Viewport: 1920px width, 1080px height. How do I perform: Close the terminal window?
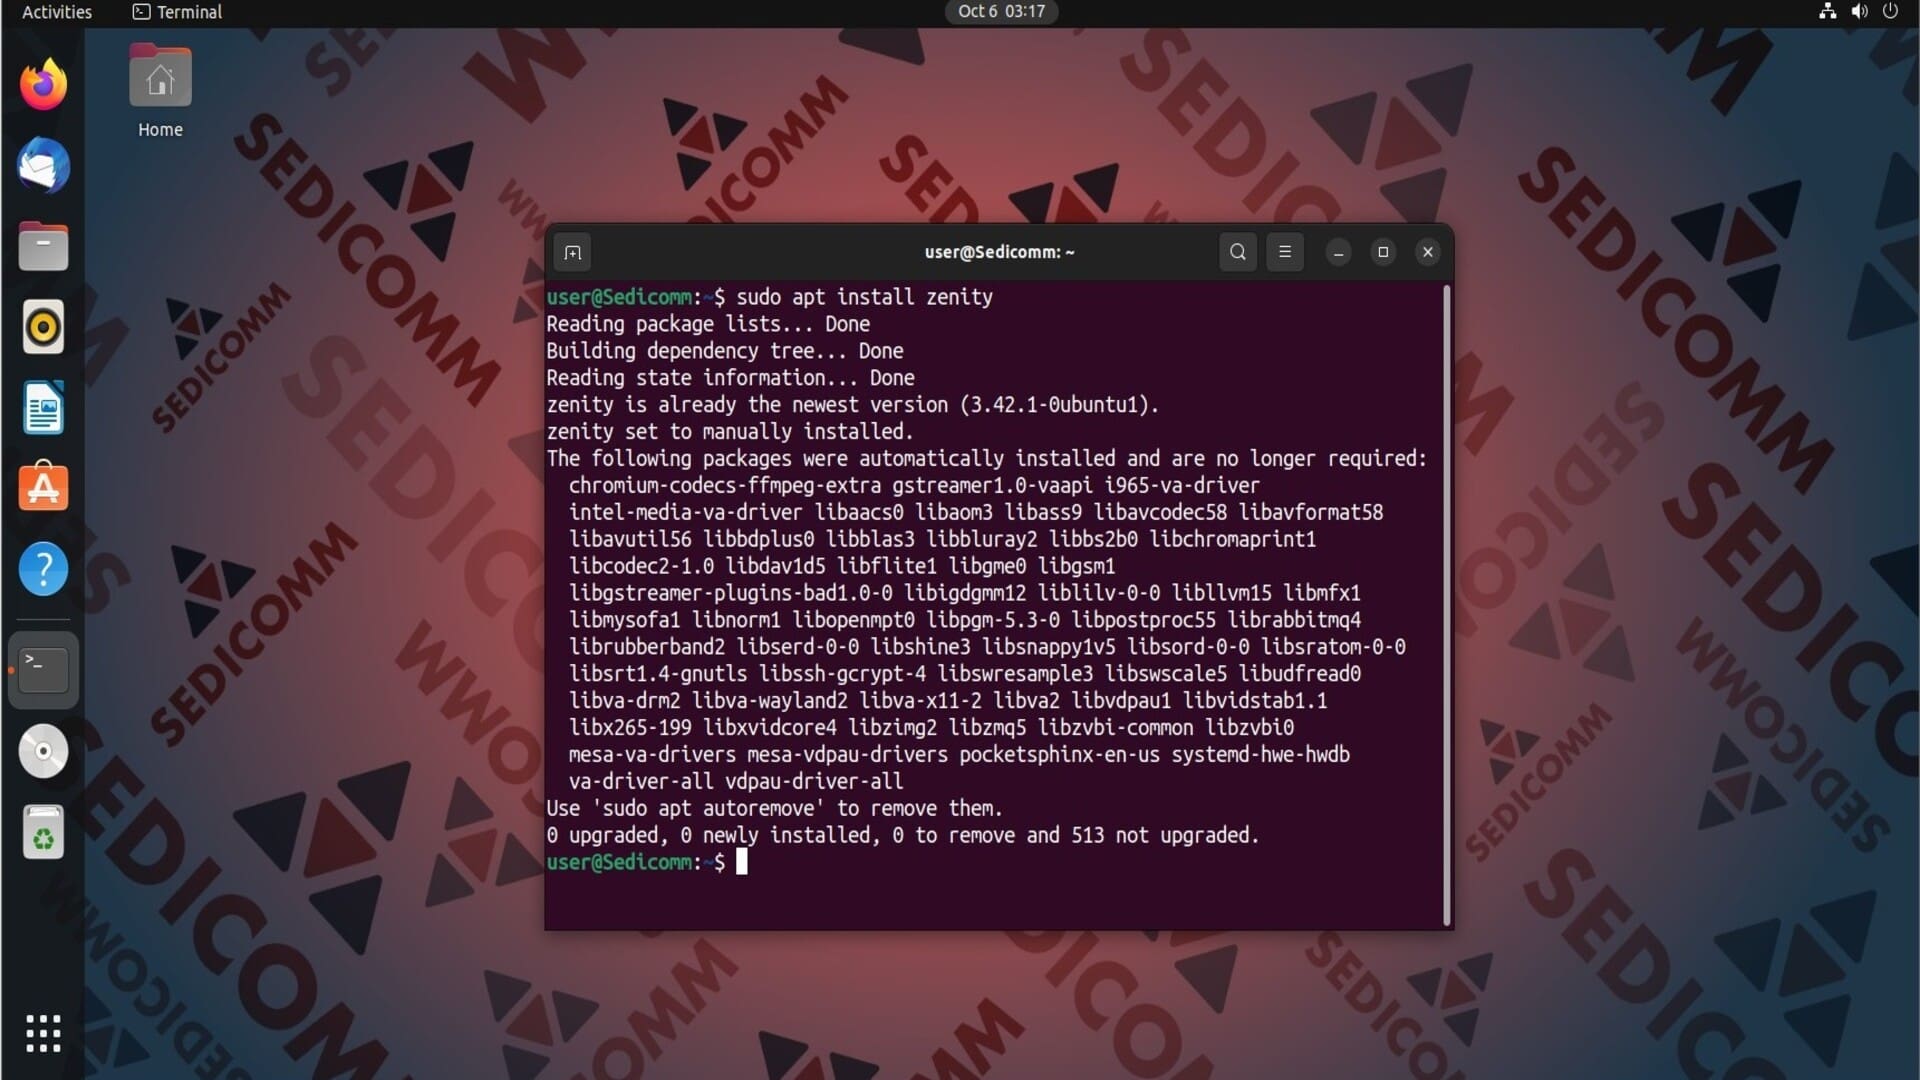click(1428, 252)
